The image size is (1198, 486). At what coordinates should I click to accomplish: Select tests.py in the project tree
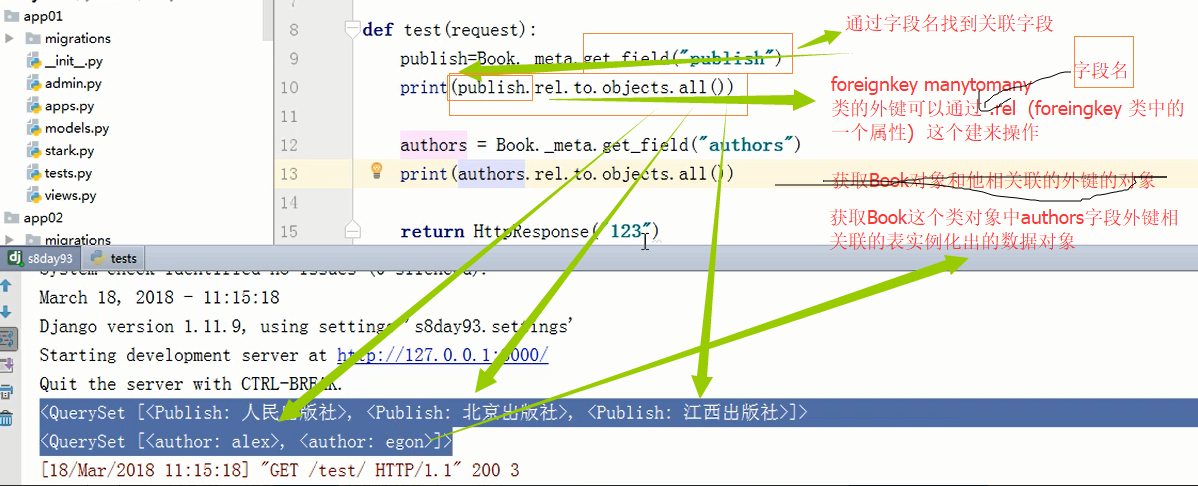[60, 173]
